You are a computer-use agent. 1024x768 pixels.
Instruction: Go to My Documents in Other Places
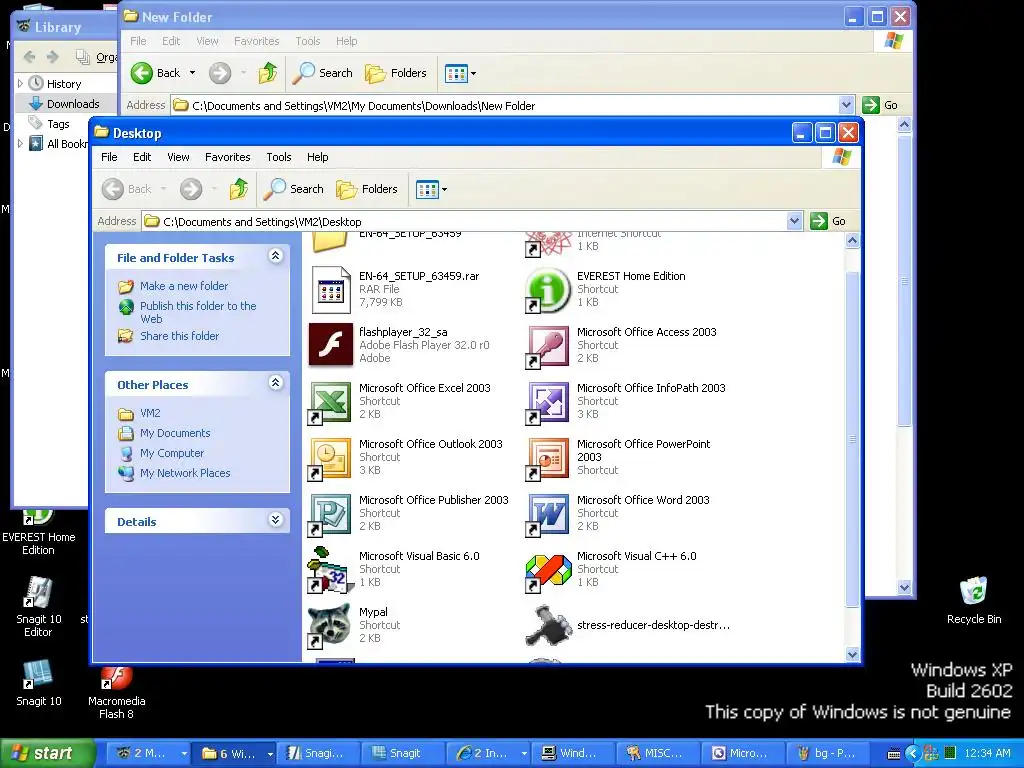click(175, 433)
